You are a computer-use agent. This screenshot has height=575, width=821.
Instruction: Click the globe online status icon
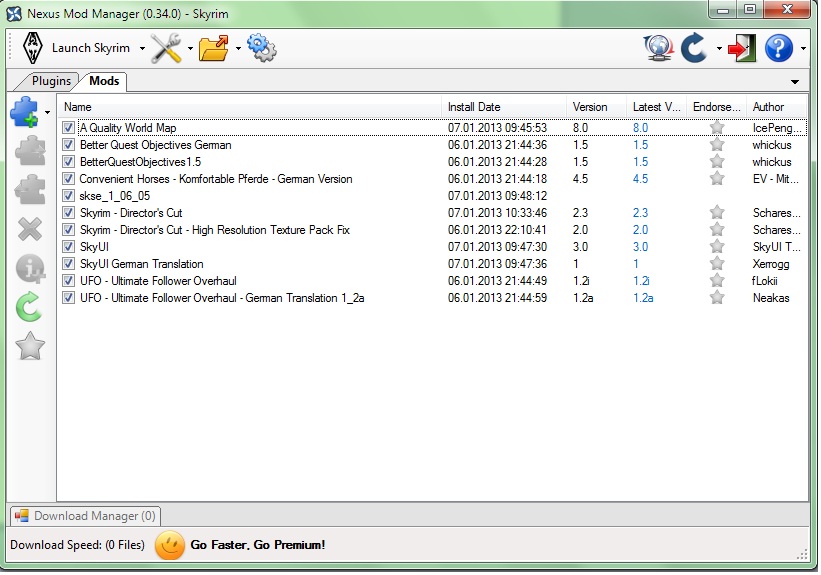point(657,47)
